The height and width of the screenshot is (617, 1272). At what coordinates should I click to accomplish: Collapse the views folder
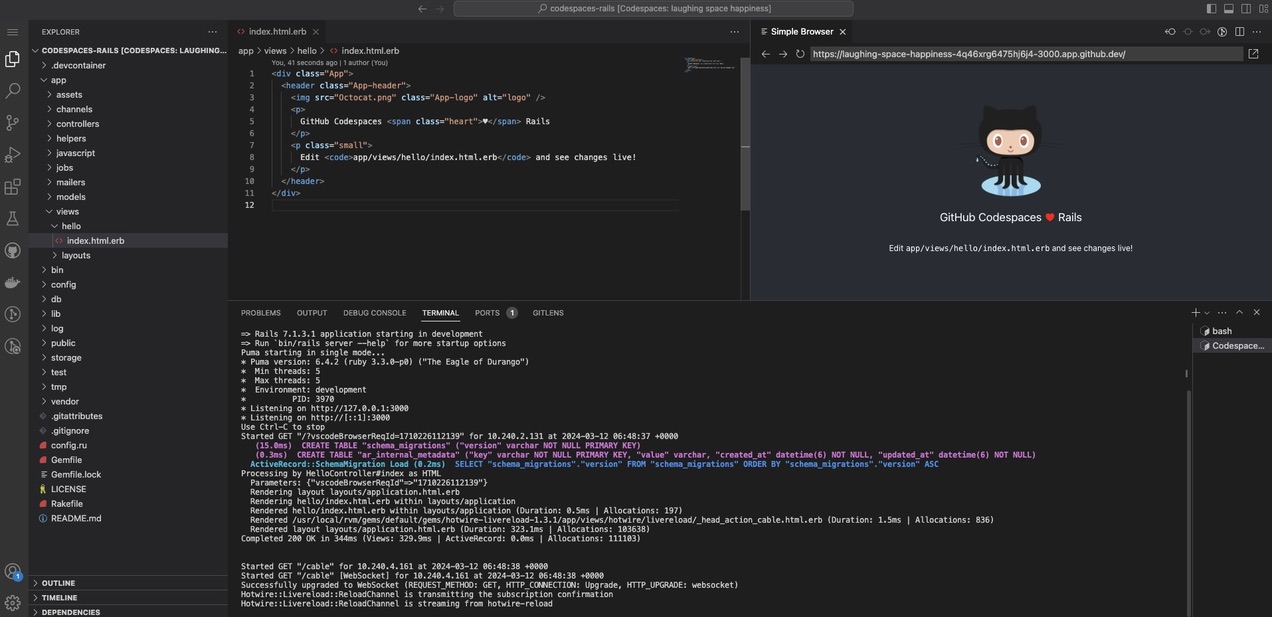click(x=130, y=211)
